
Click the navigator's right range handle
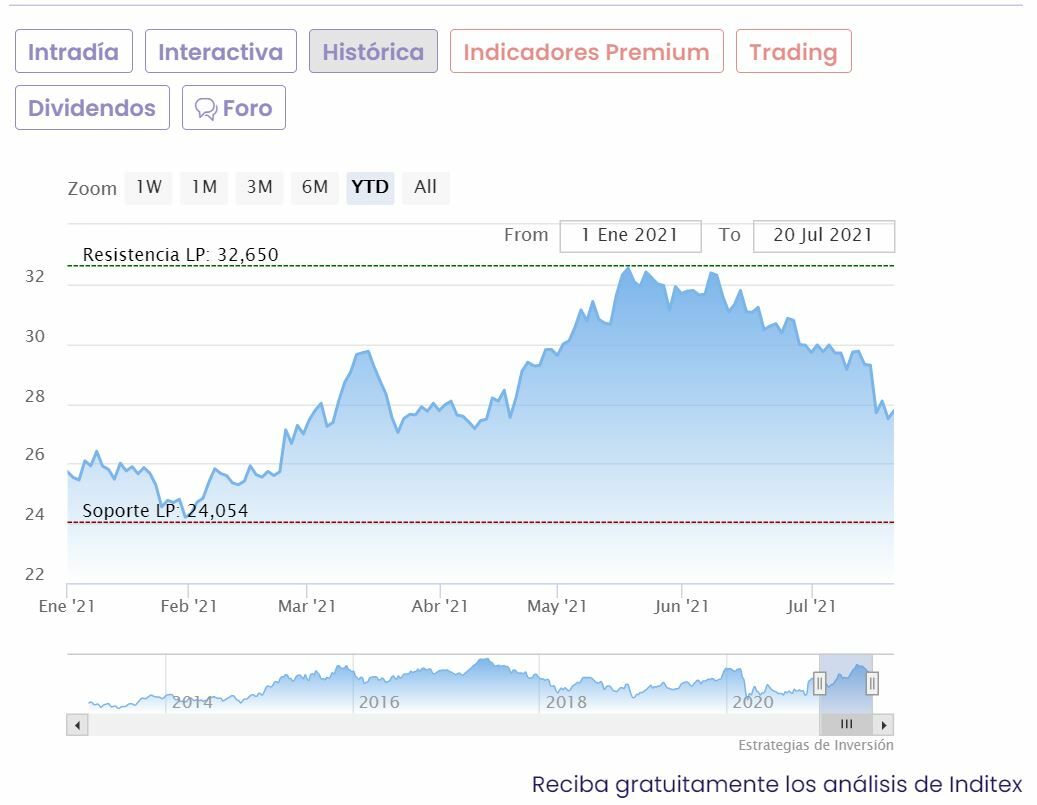[x=872, y=683]
